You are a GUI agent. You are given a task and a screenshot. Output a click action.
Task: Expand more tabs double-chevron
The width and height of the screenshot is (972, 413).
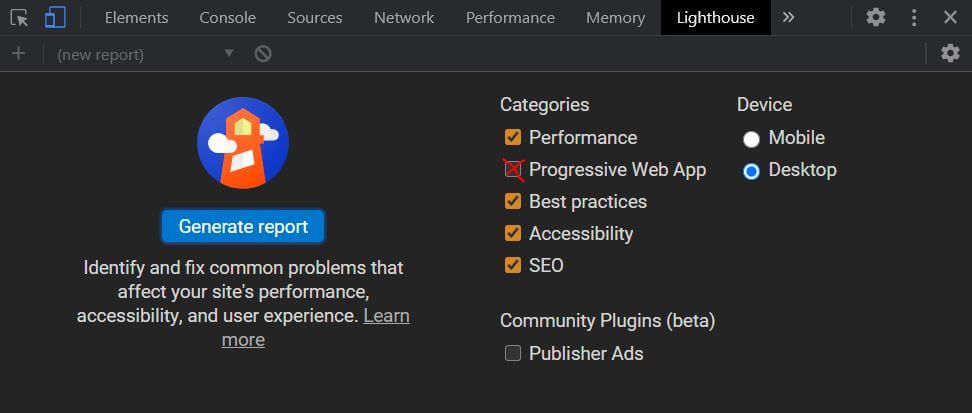pyautogui.click(x=788, y=17)
